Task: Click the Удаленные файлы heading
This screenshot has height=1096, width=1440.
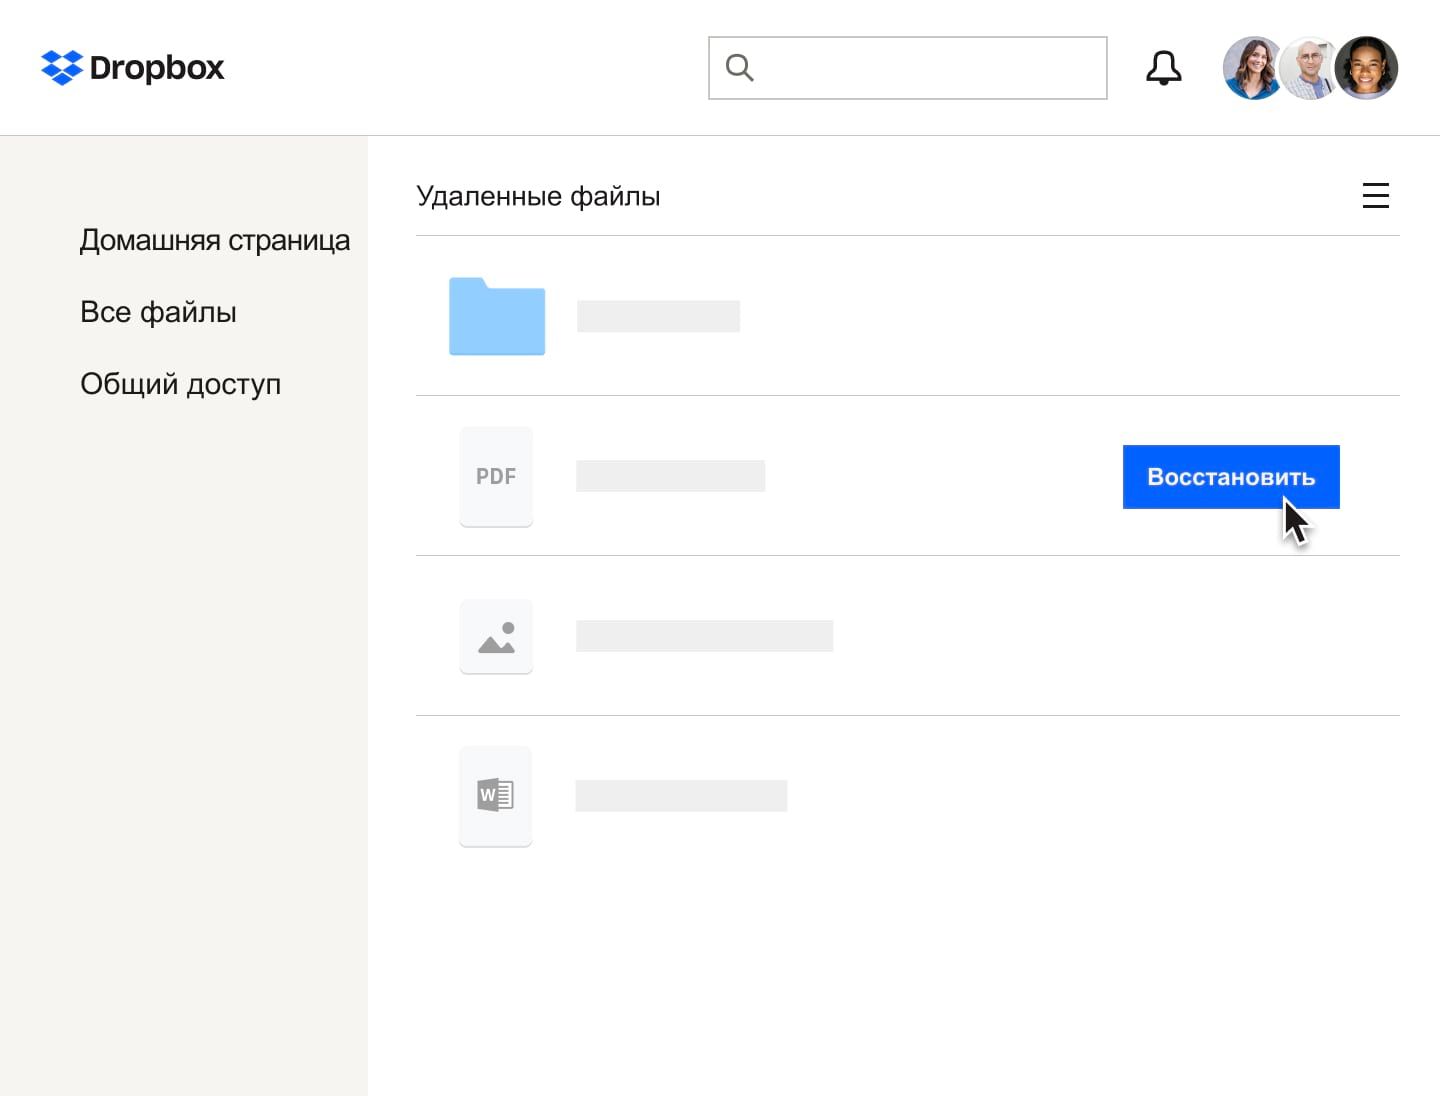Action: tap(538, 196)
